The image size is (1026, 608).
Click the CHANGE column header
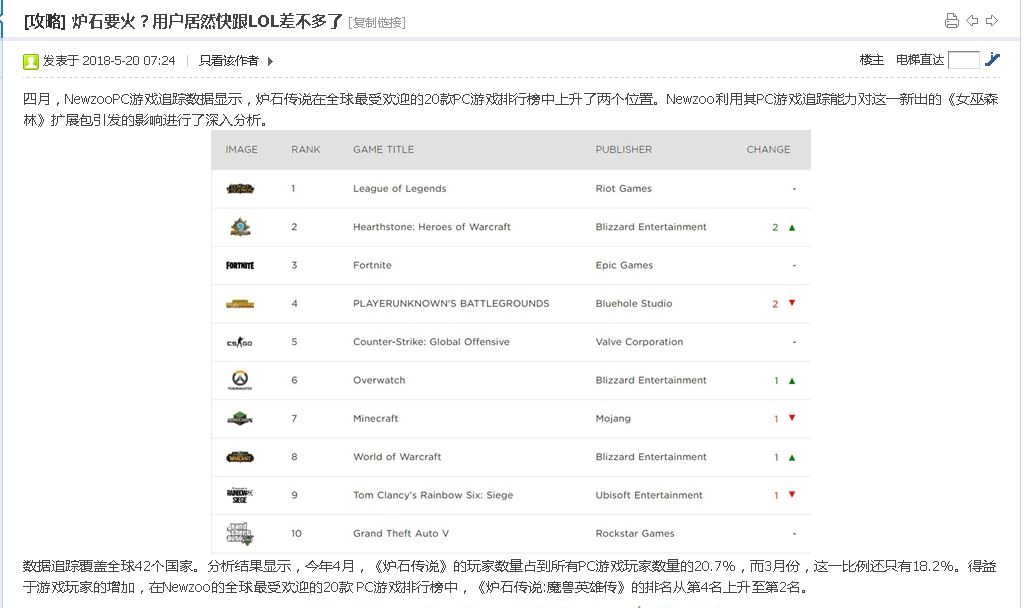pos(768,149)
